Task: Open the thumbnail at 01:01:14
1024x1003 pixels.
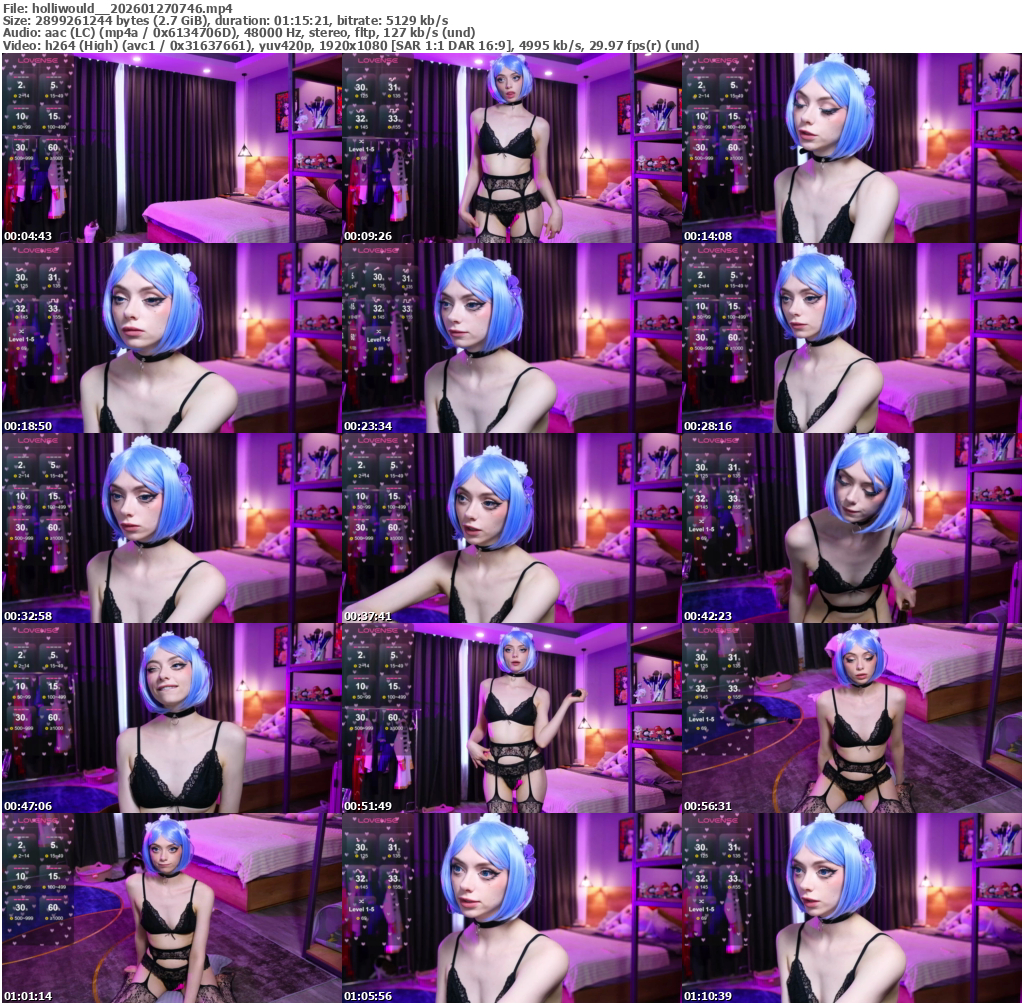Action: coord(171,908)
